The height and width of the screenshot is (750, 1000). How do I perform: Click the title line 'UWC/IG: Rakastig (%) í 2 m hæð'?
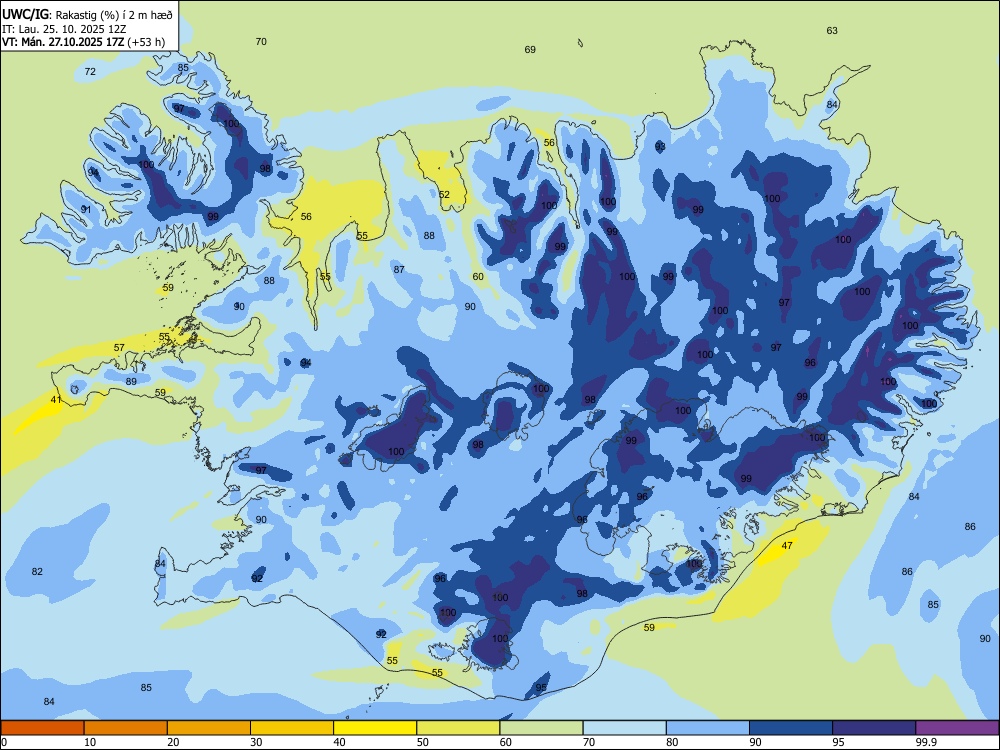(x=87, y=14)
